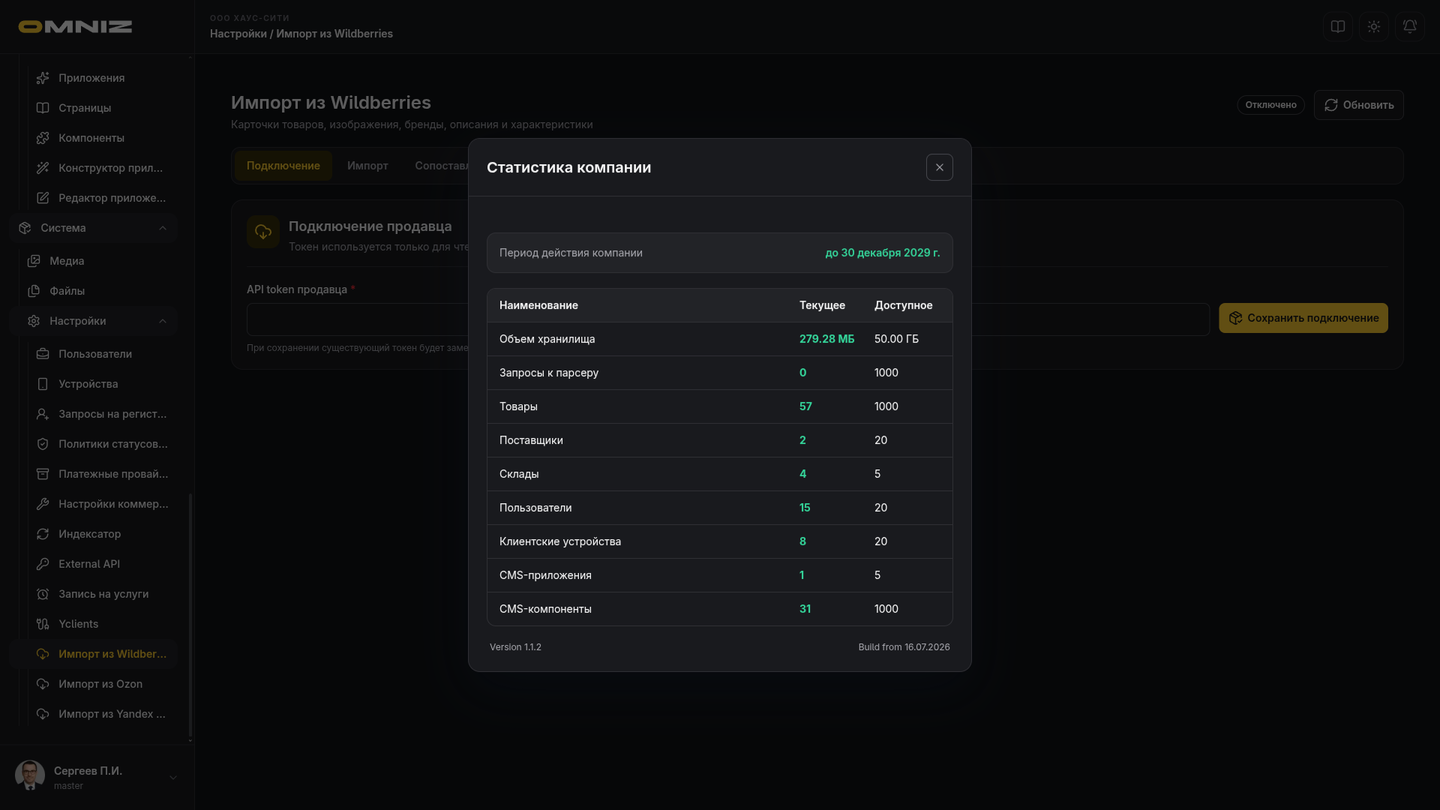Click the Медиа image icon
Image resolution: width=1440 pixels, height=810 pixels.
pyautogui.click(x=34, y=261)
